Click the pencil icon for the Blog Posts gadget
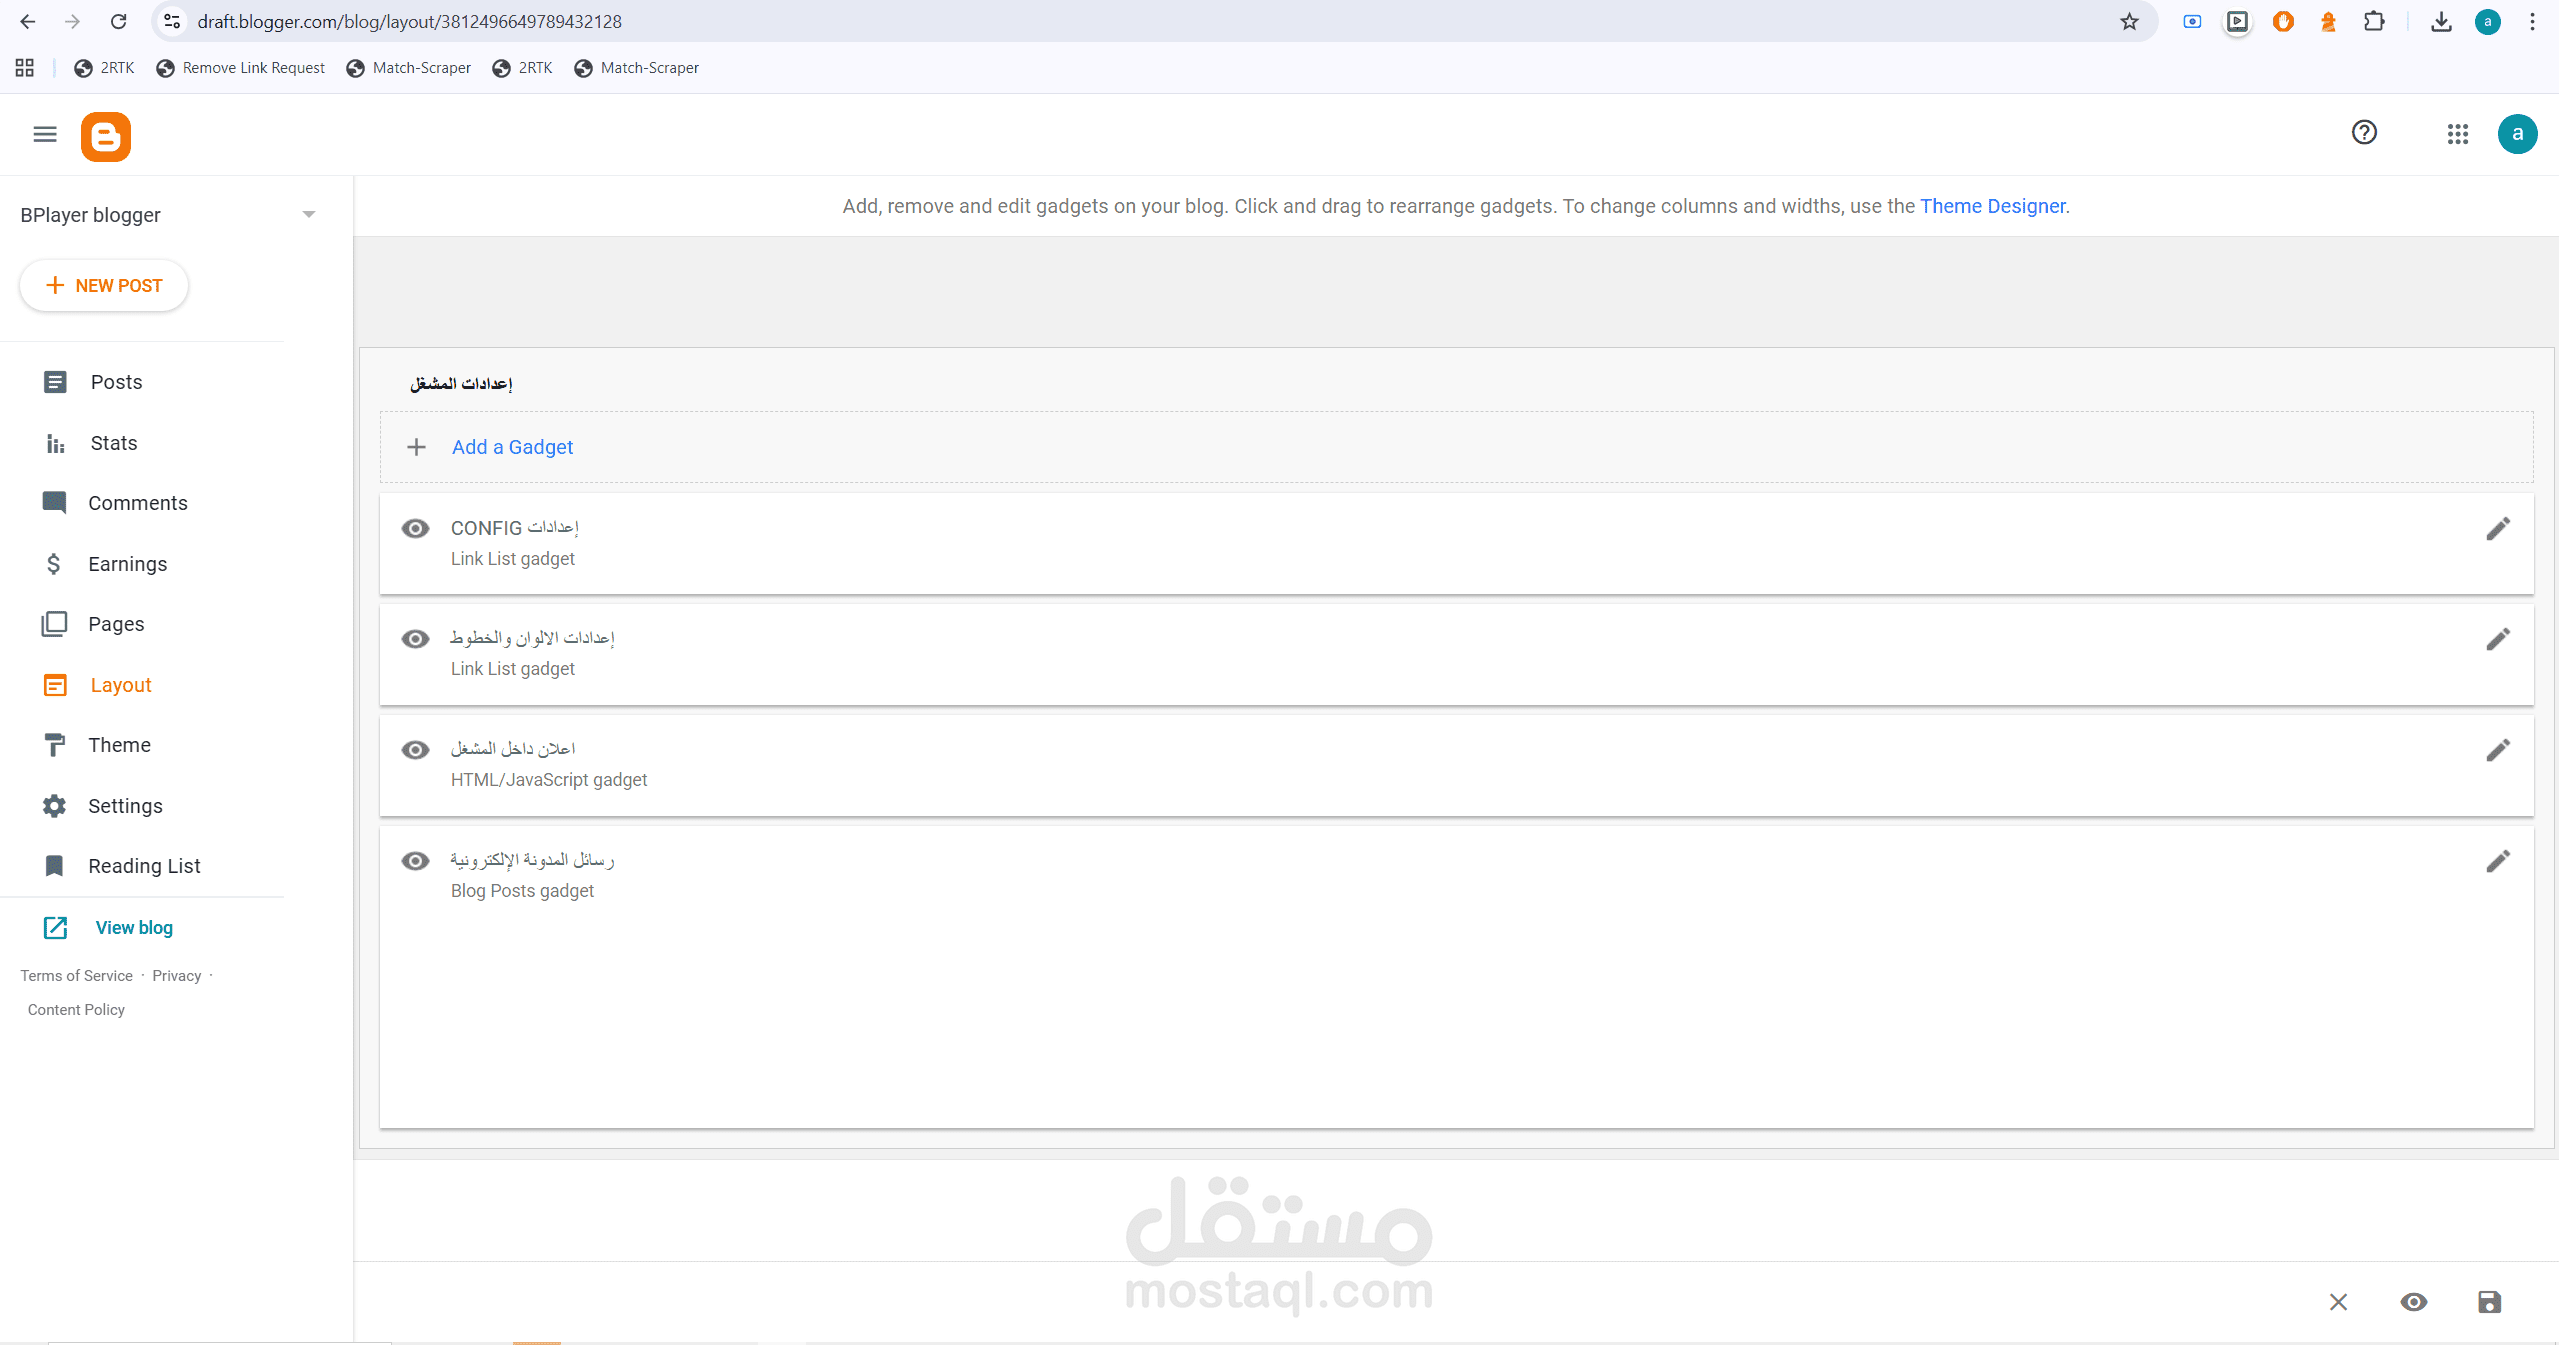The image size is (2559, 1345). (2497, 861)
